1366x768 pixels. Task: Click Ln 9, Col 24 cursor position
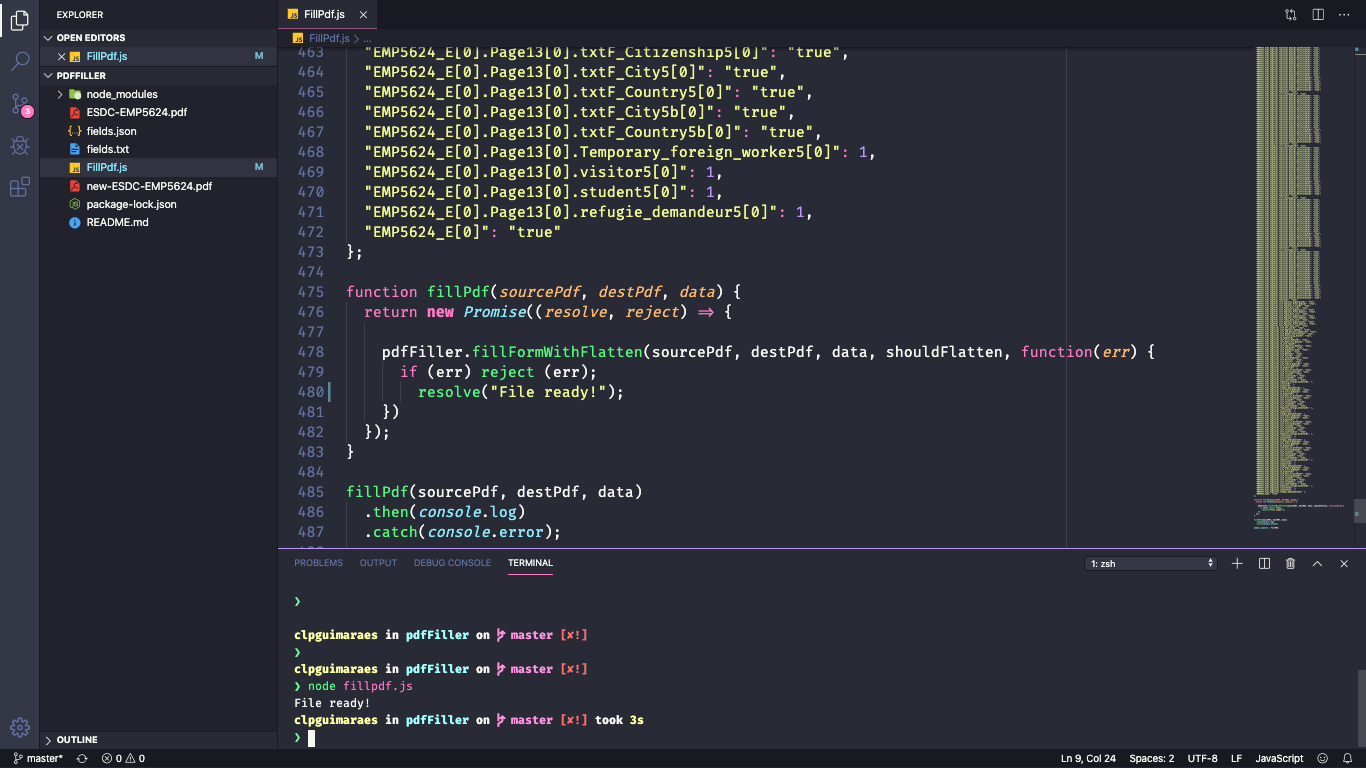click(x=1088, y=759)
